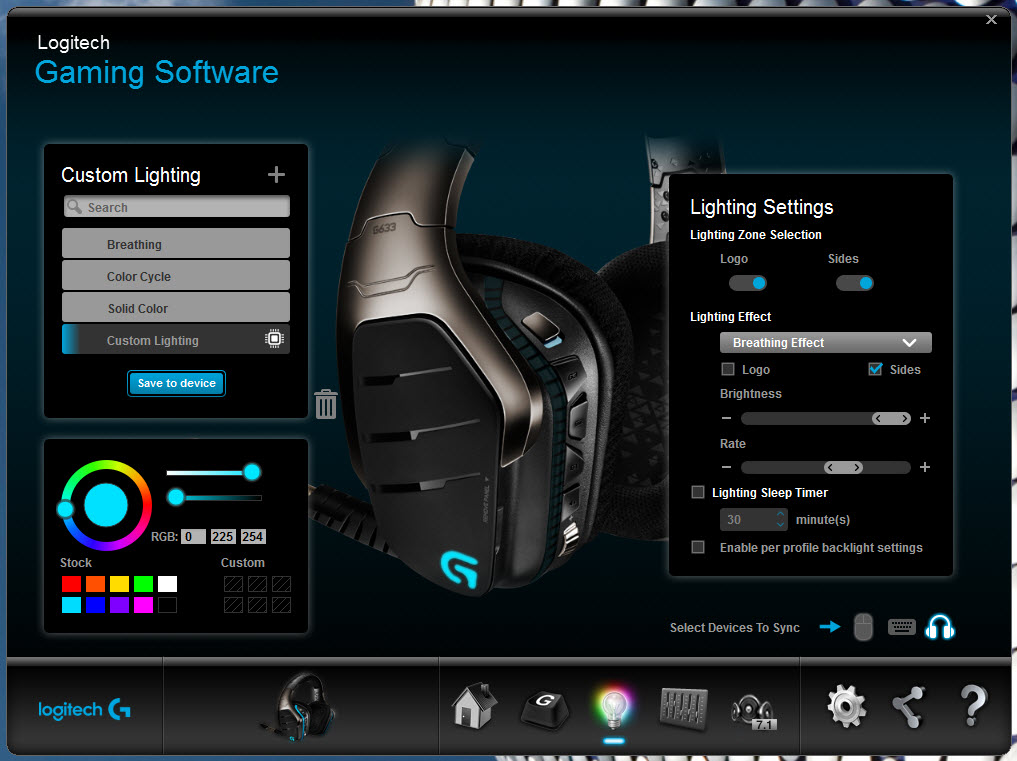Click the green RGB value 225 field

pos(222,537)
